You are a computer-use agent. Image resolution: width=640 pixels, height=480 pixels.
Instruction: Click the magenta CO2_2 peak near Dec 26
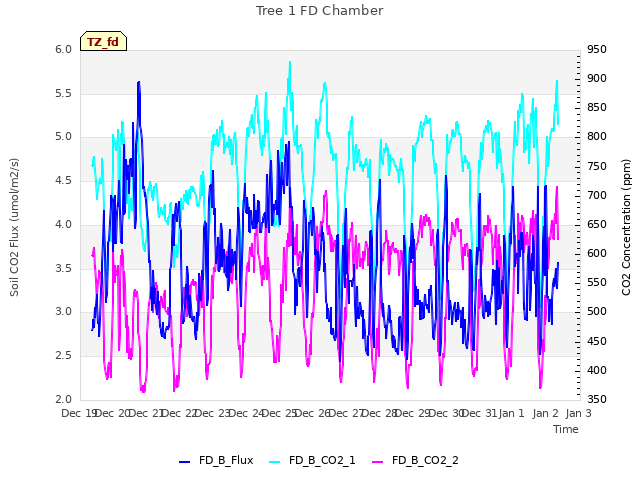[x=326, y=191]
